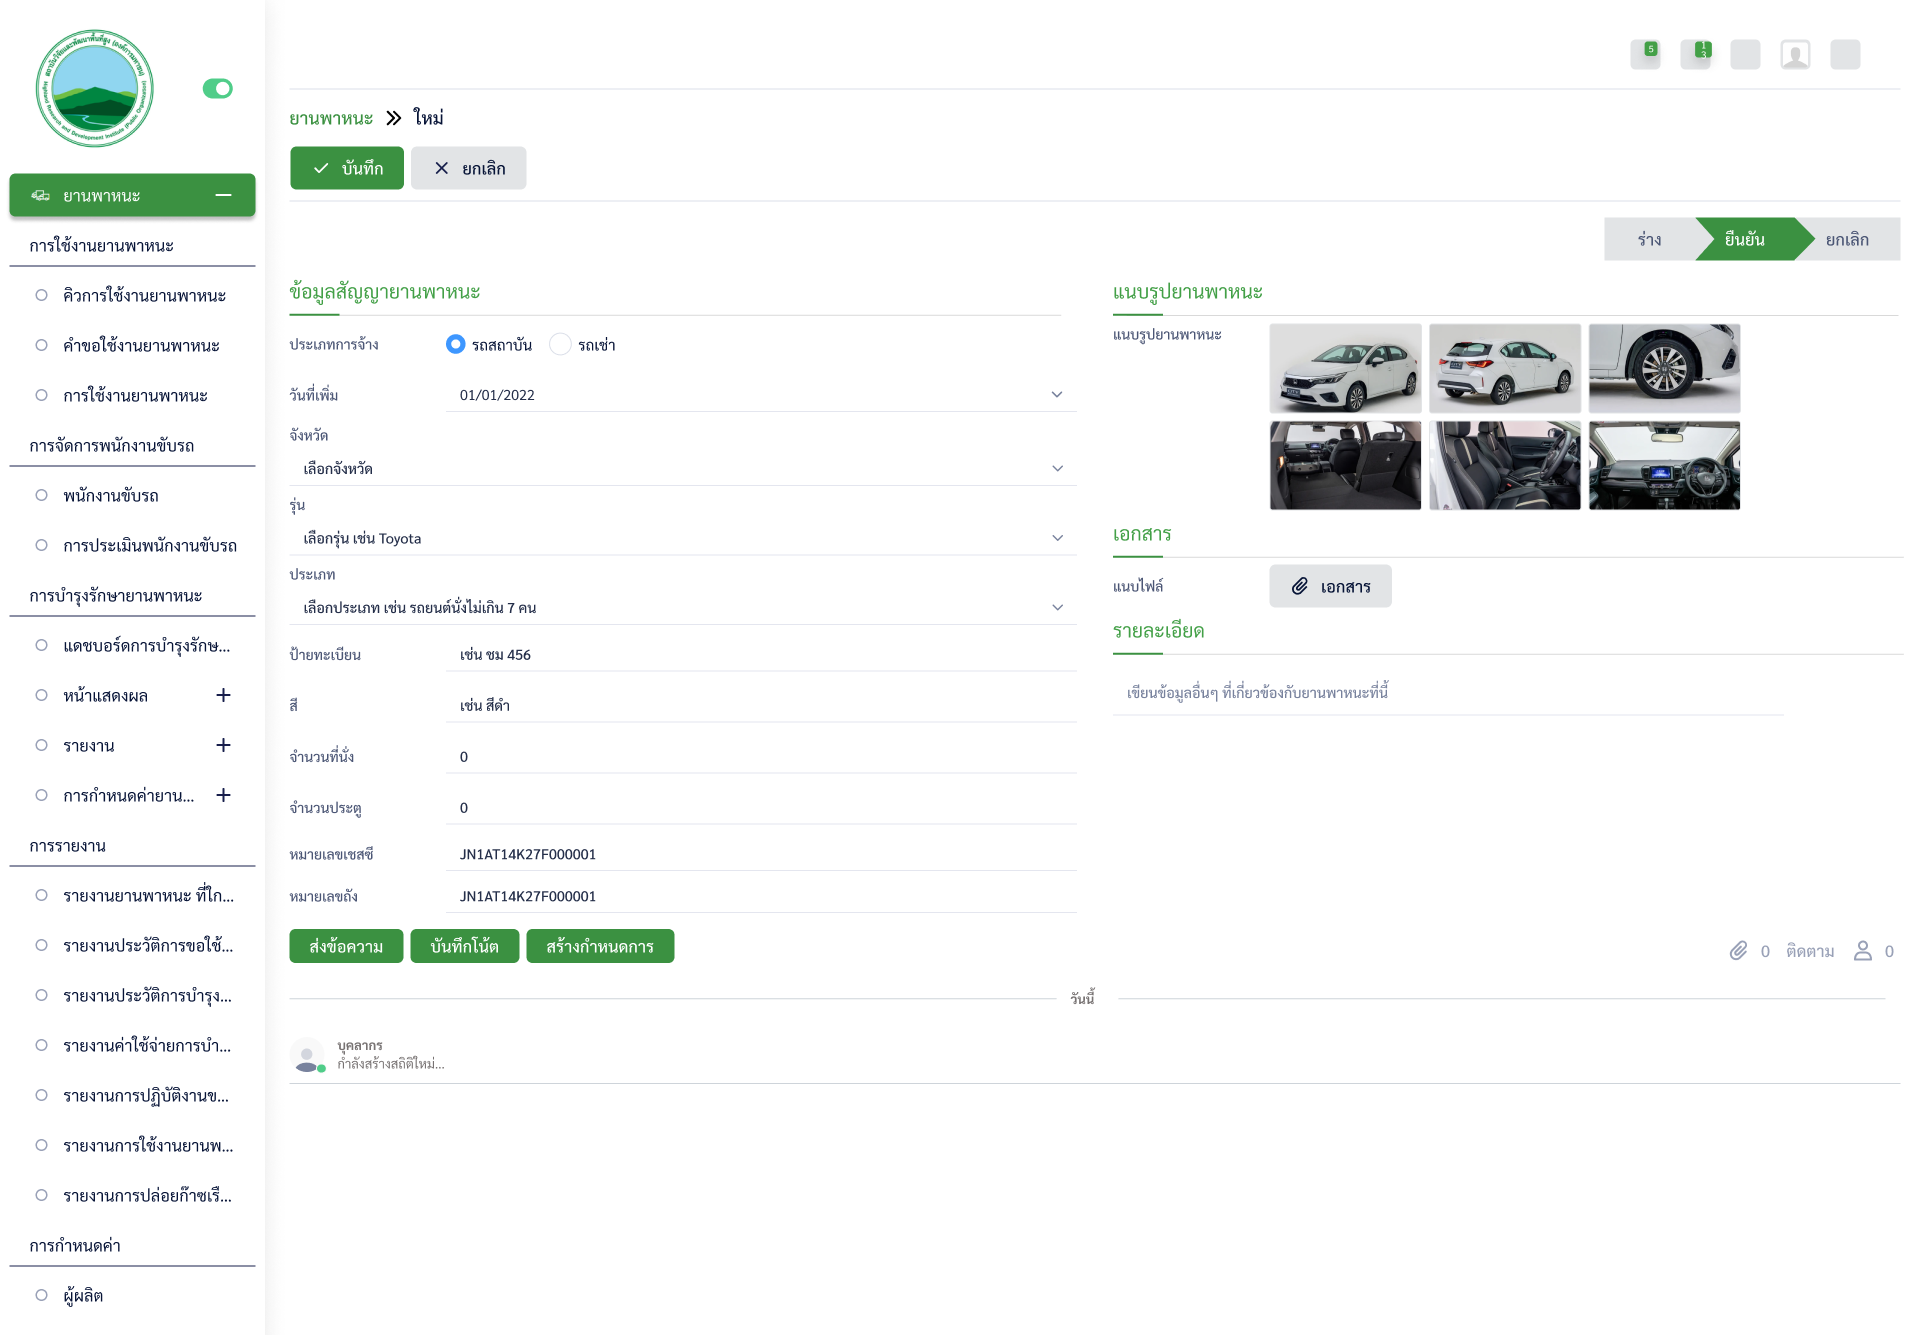1920x1335 pixels.
Task: Select the รถเช่า radio option
Action: [561, 344]
